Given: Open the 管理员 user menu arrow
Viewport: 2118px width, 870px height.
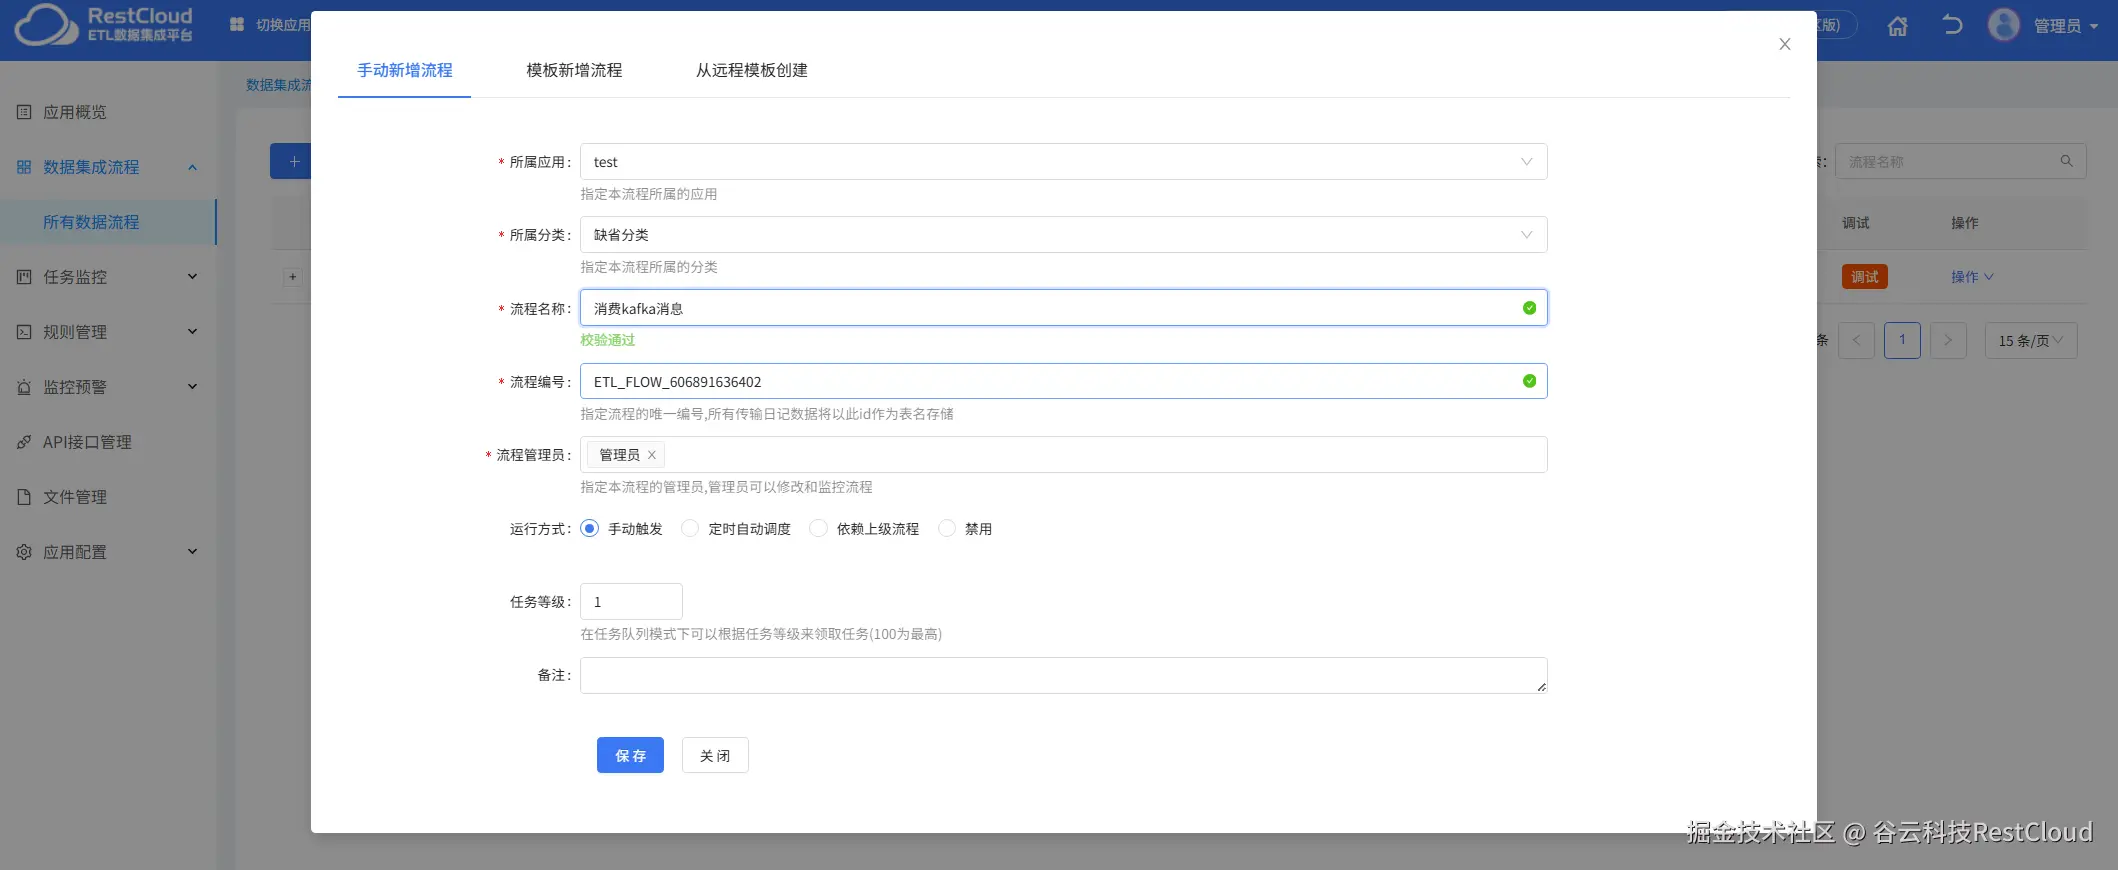Looking at the screenshot, I should click(2094, 26).
